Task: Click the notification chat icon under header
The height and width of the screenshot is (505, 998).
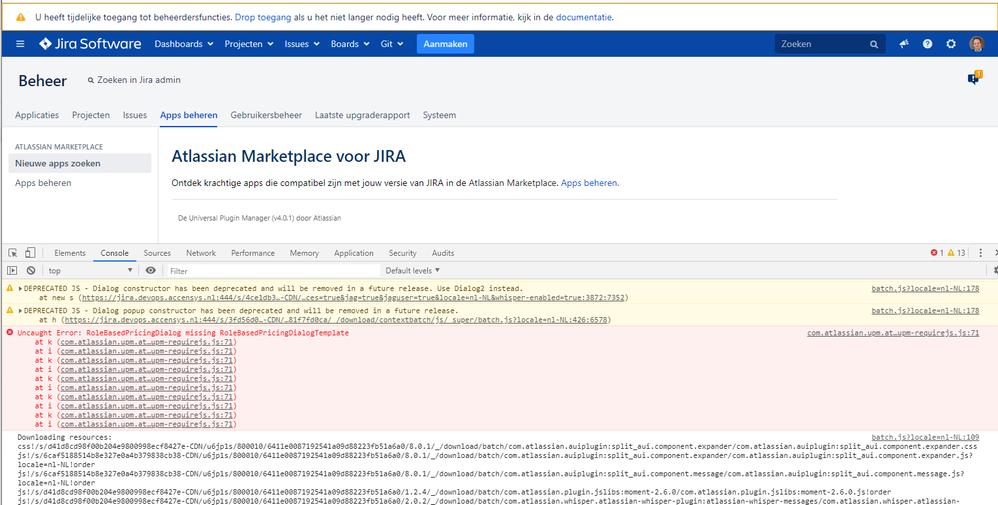Action: tap(974, 78)
